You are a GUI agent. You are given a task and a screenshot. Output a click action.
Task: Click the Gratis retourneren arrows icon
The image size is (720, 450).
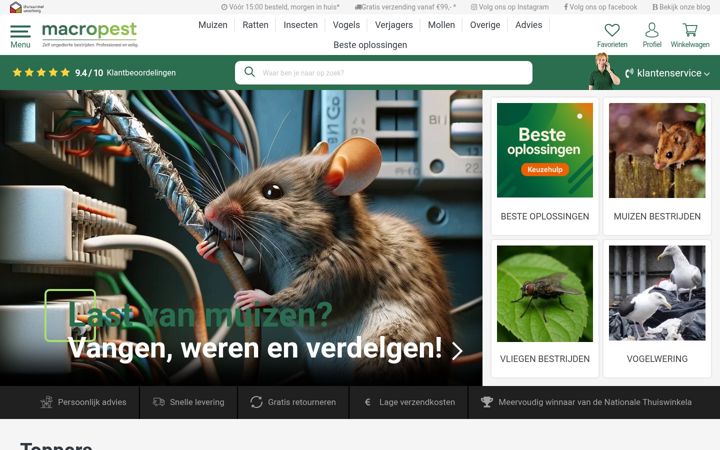(256, 402)
